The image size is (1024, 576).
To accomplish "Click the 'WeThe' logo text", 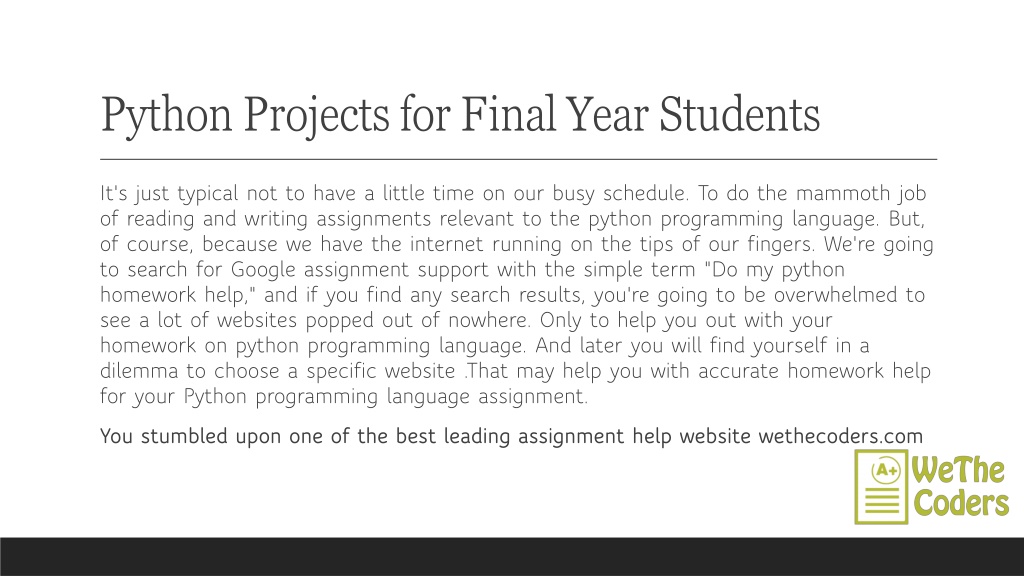I will (958, 470).
